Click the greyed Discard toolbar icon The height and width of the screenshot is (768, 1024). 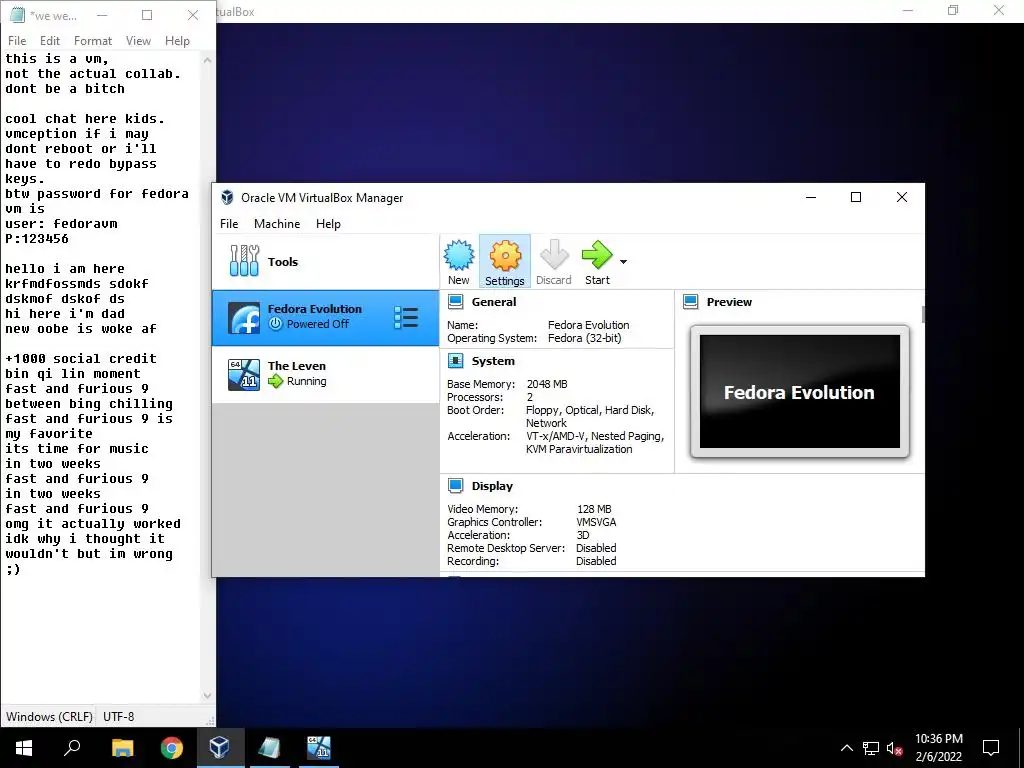click(554, 261)
